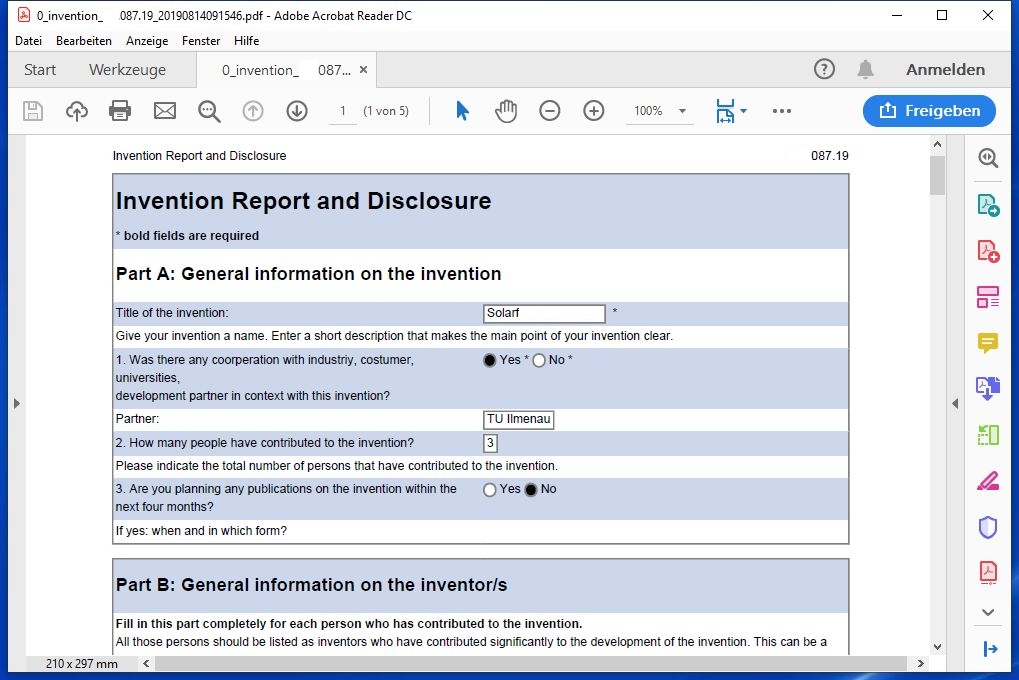Click the number of contributors field
Viewport: 1019px width, 680px height.
(x=491, y=443)
